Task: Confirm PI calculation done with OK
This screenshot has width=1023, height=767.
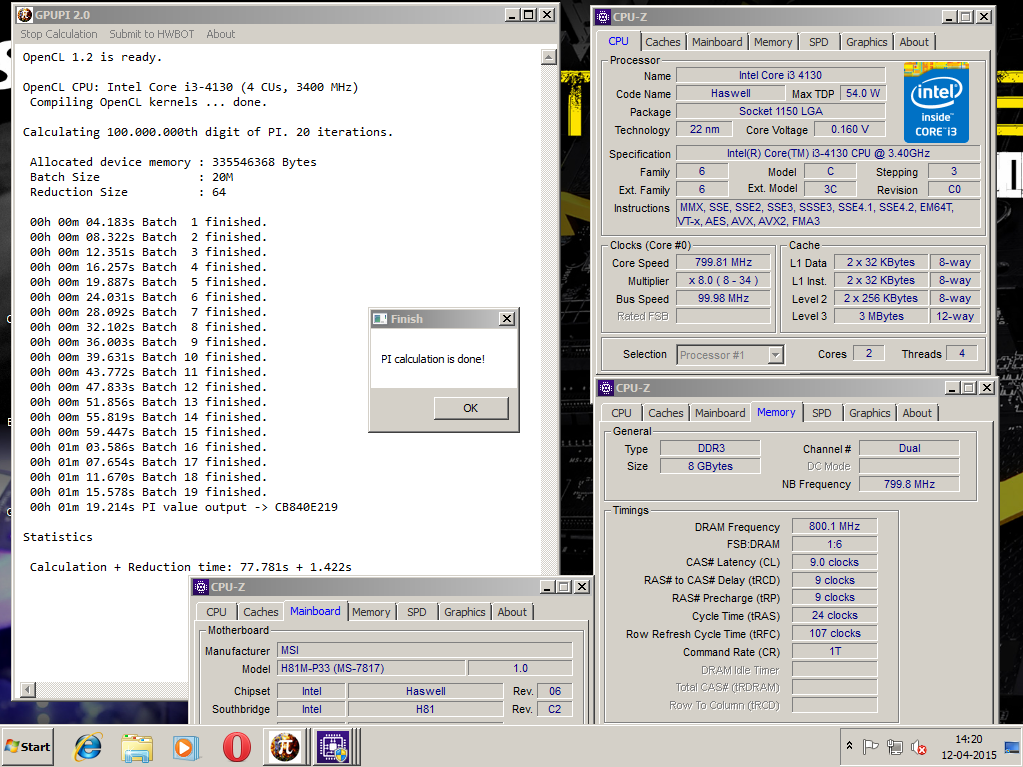Action: [470, 408]
